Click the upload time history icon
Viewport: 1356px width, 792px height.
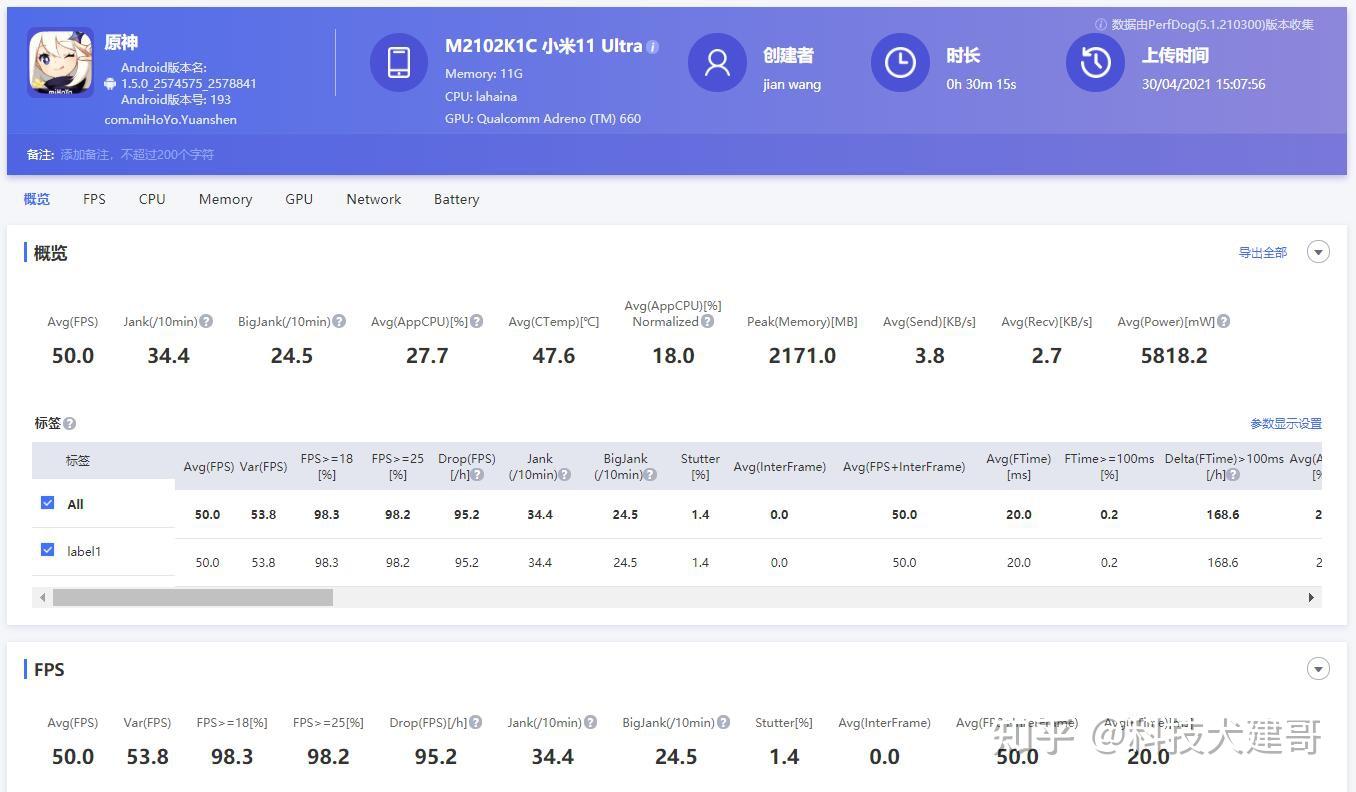(1095, 62)
